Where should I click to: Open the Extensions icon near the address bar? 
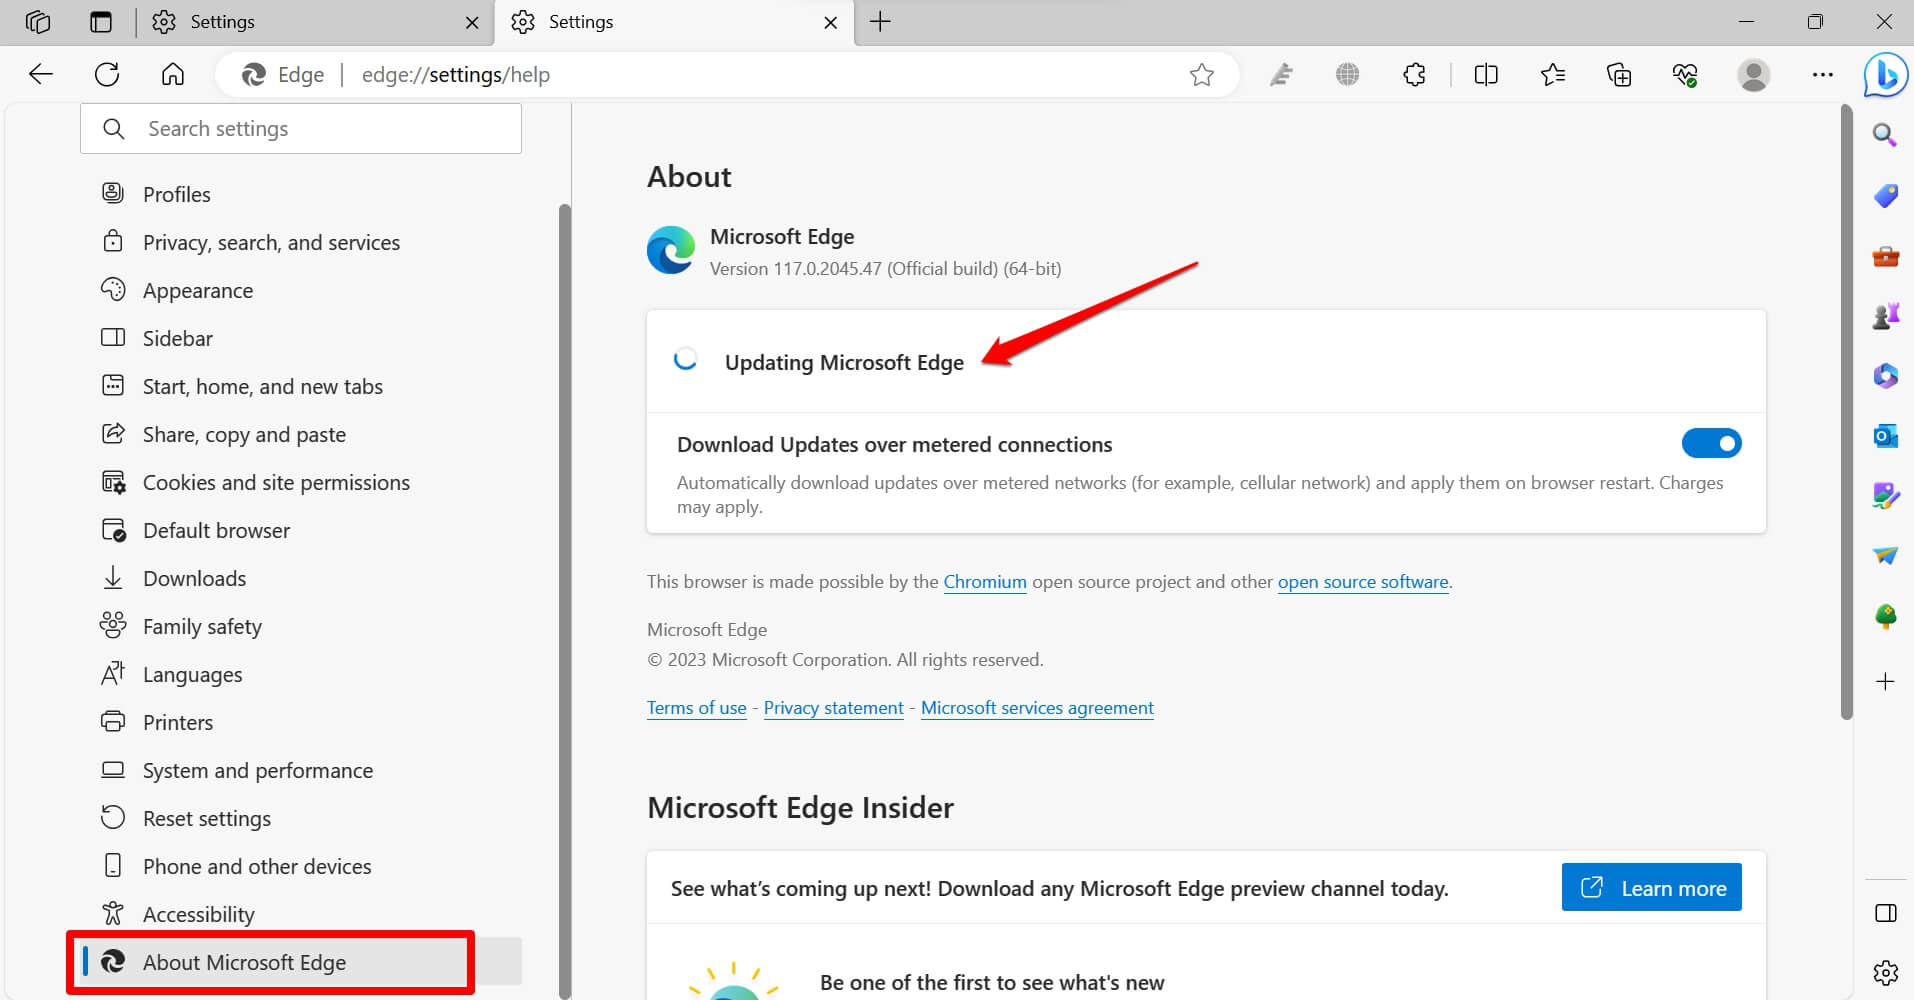tap(1414, 74)
